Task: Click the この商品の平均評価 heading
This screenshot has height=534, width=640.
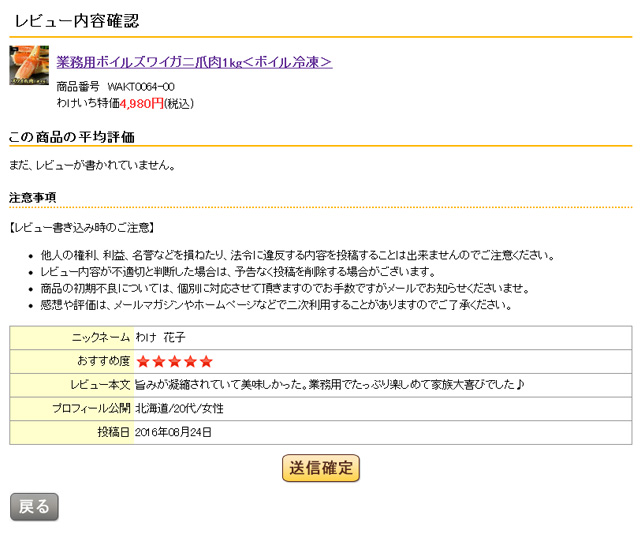Action: coord(72,137)
